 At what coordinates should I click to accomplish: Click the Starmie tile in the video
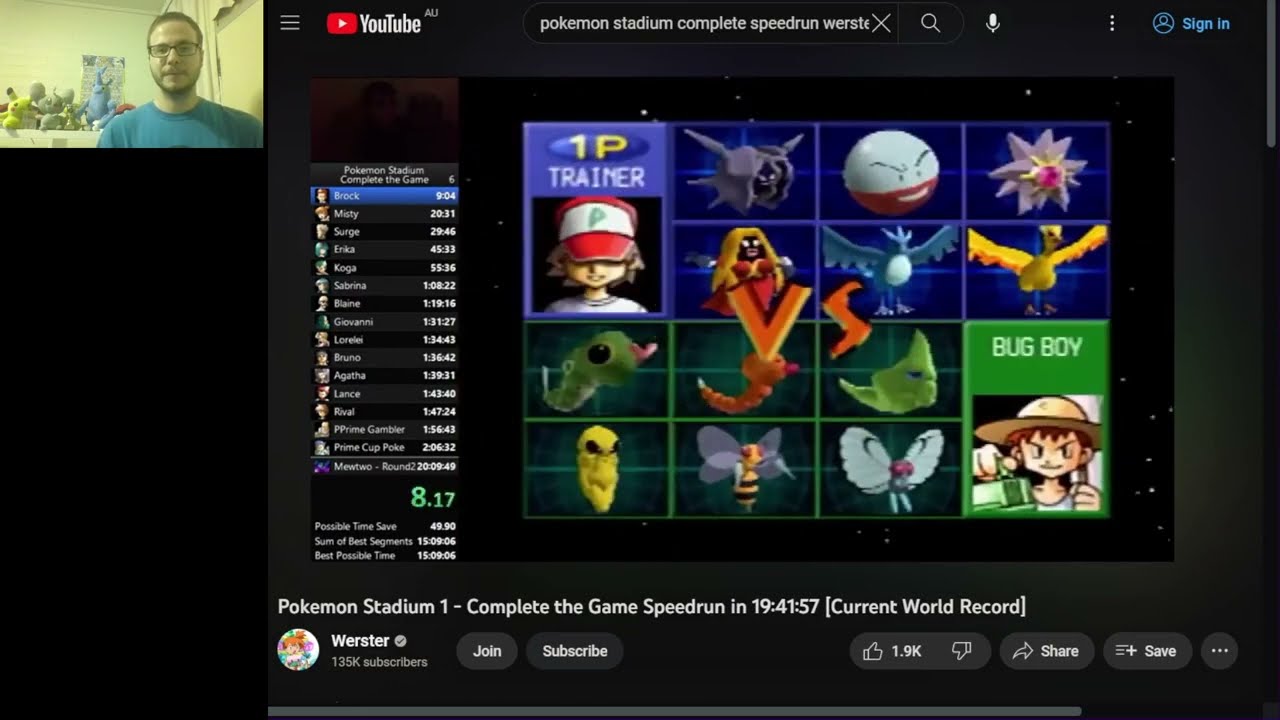pos(1037,172)
